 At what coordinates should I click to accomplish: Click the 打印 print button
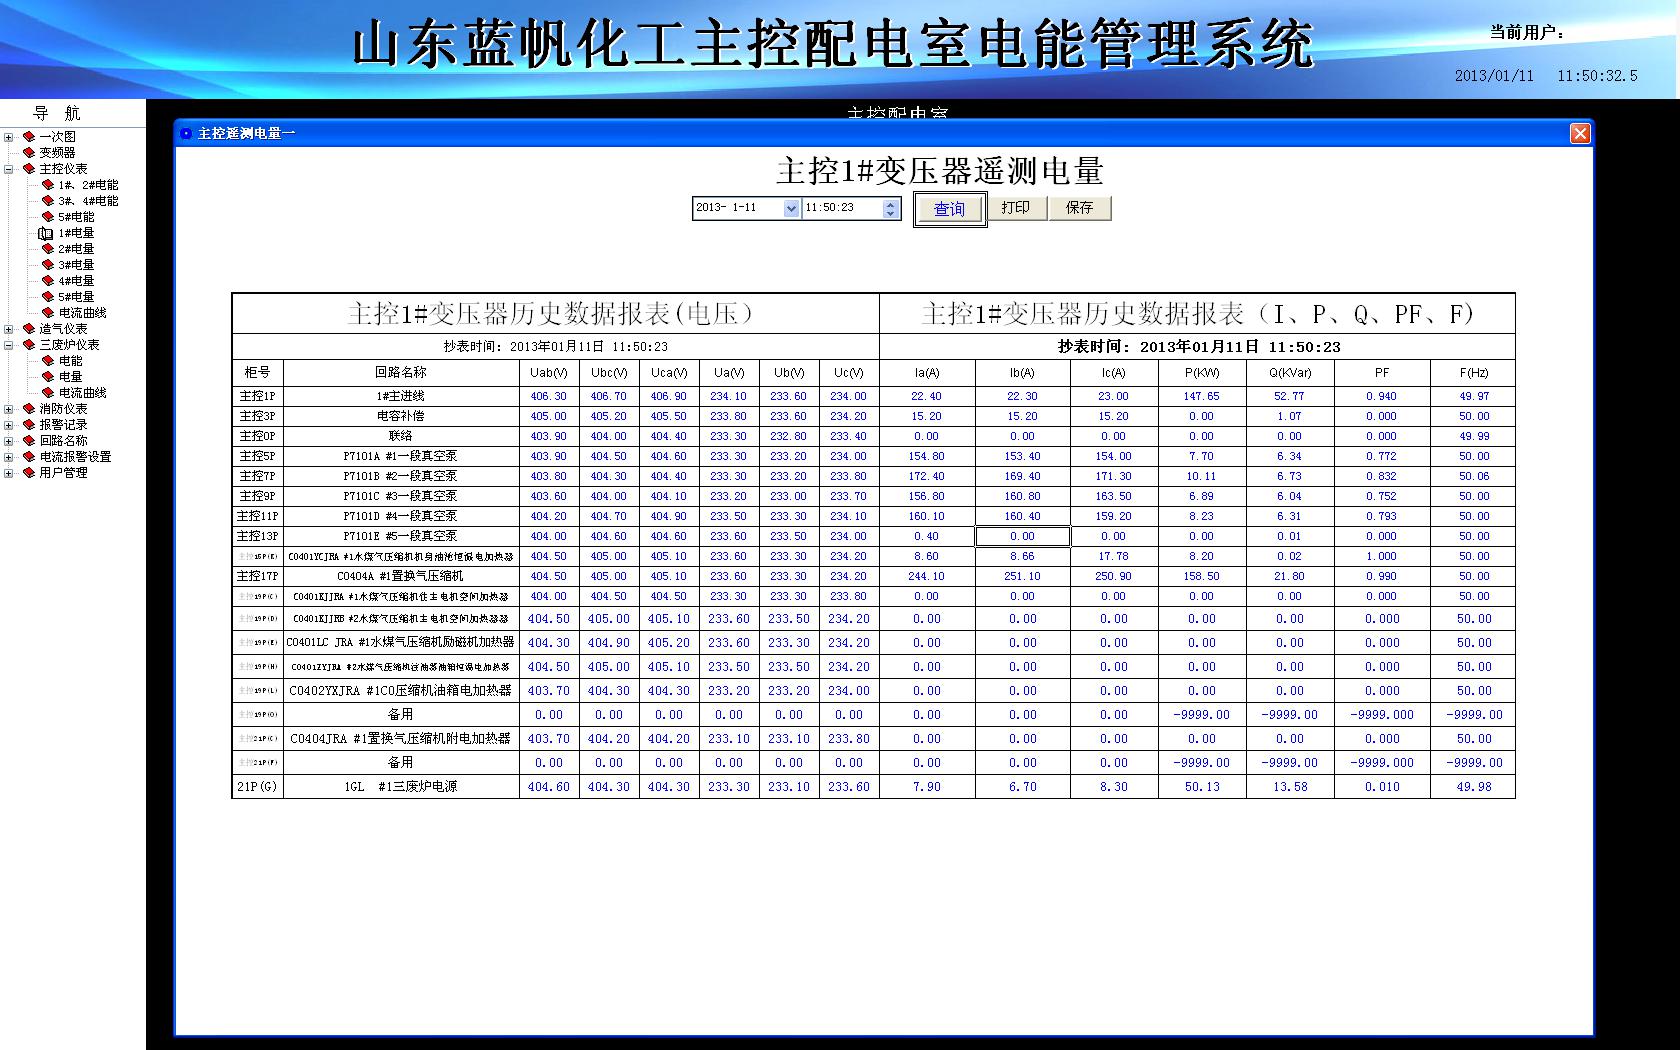pyautogui.click(x=1016, y=207)
